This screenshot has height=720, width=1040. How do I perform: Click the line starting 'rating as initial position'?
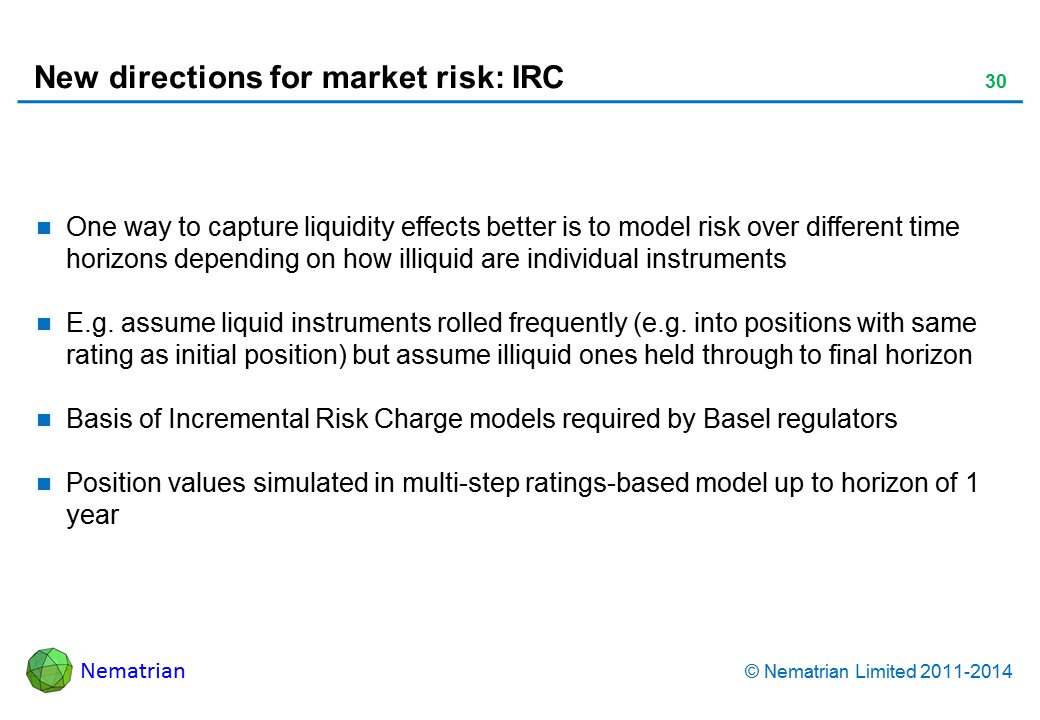point(518,356)
